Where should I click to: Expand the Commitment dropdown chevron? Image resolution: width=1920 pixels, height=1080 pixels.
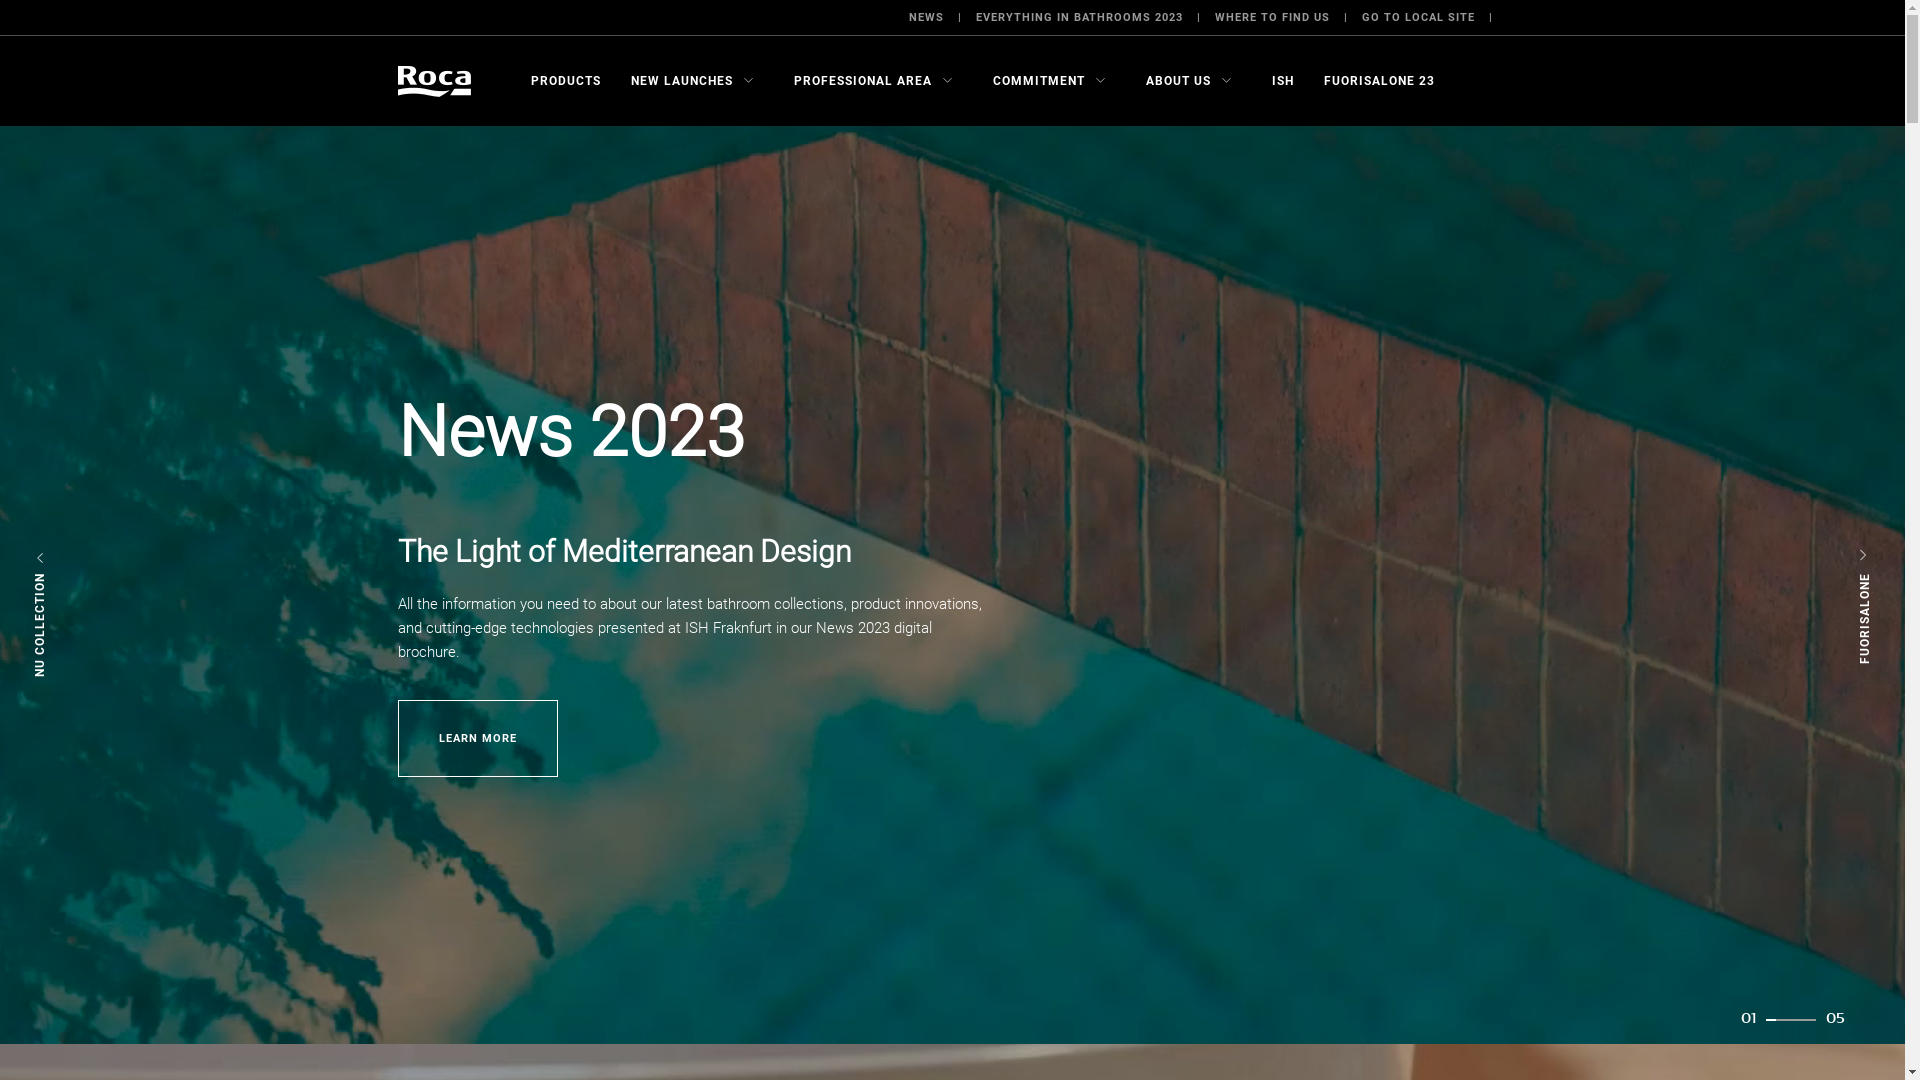[1101, 81]
